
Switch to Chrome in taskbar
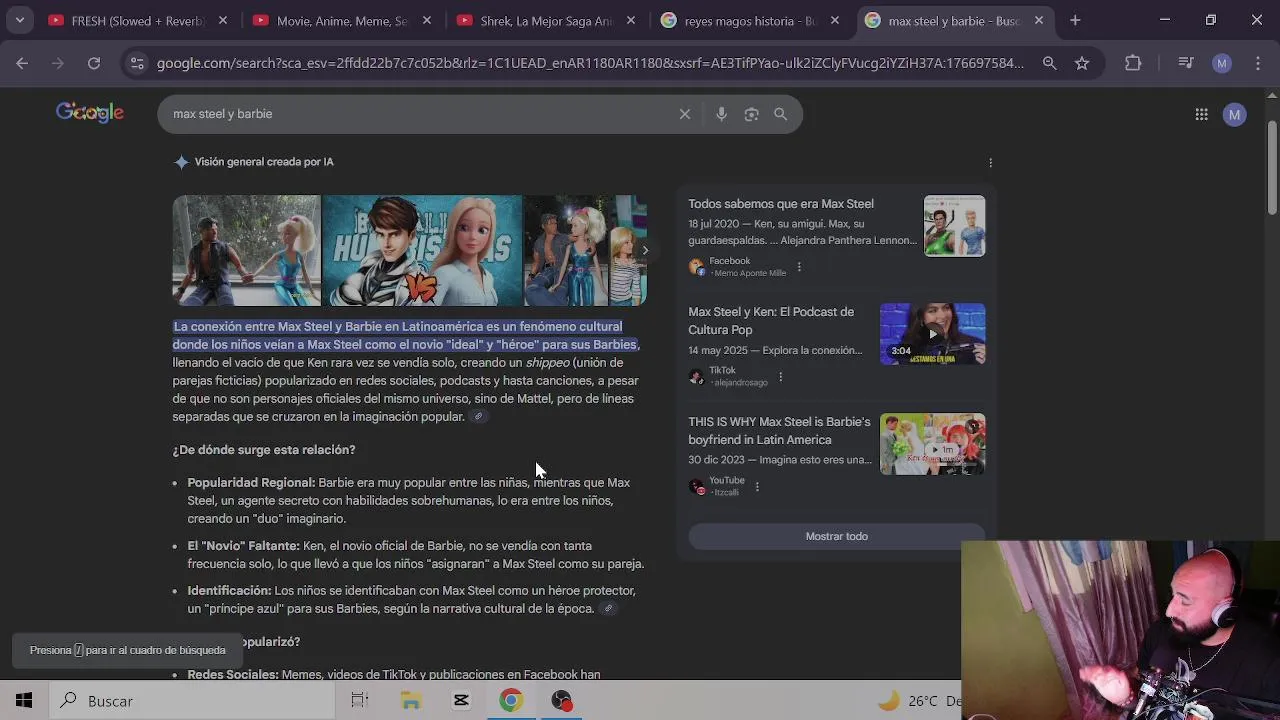click(511, 701)
